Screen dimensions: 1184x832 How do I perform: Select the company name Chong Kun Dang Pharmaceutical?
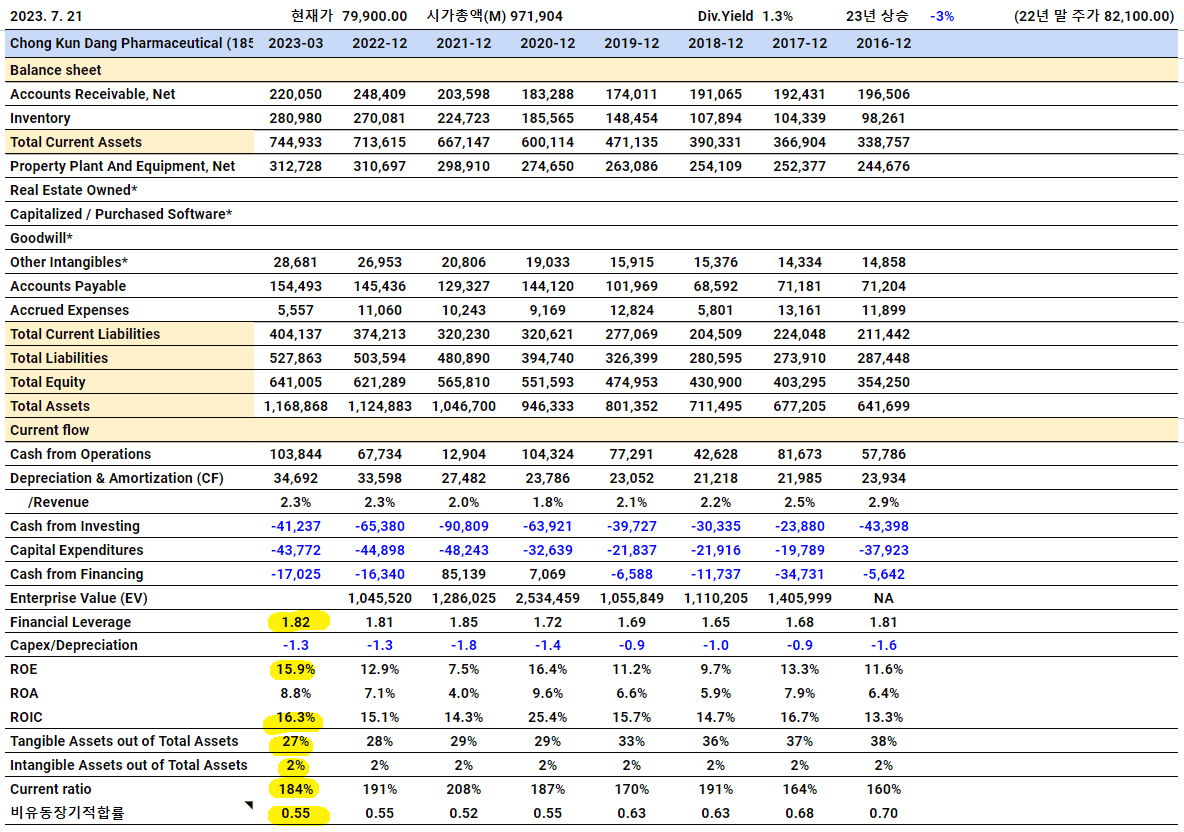(x=131, y=43)
